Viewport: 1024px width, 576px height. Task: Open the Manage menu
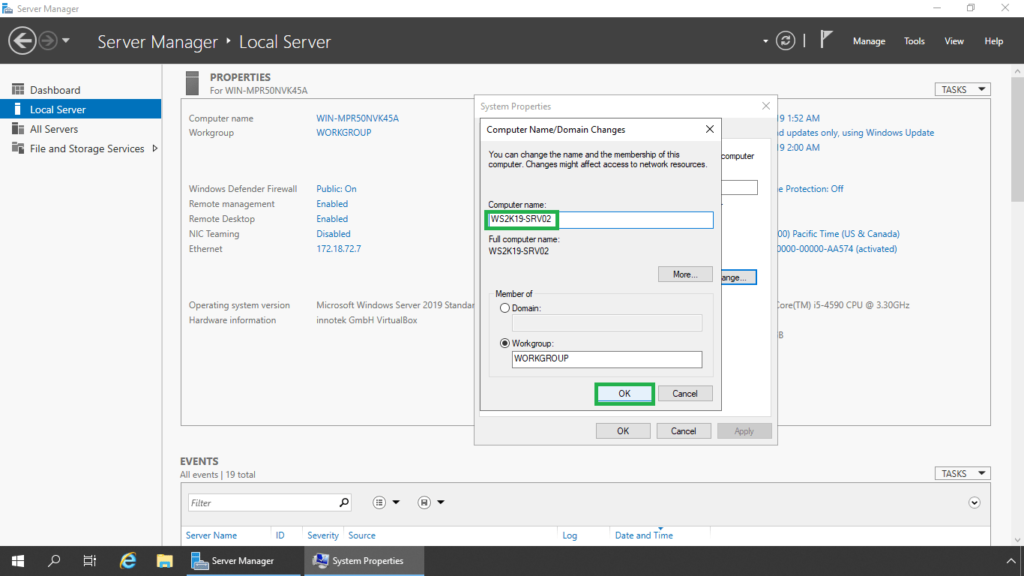pos(869,41)
